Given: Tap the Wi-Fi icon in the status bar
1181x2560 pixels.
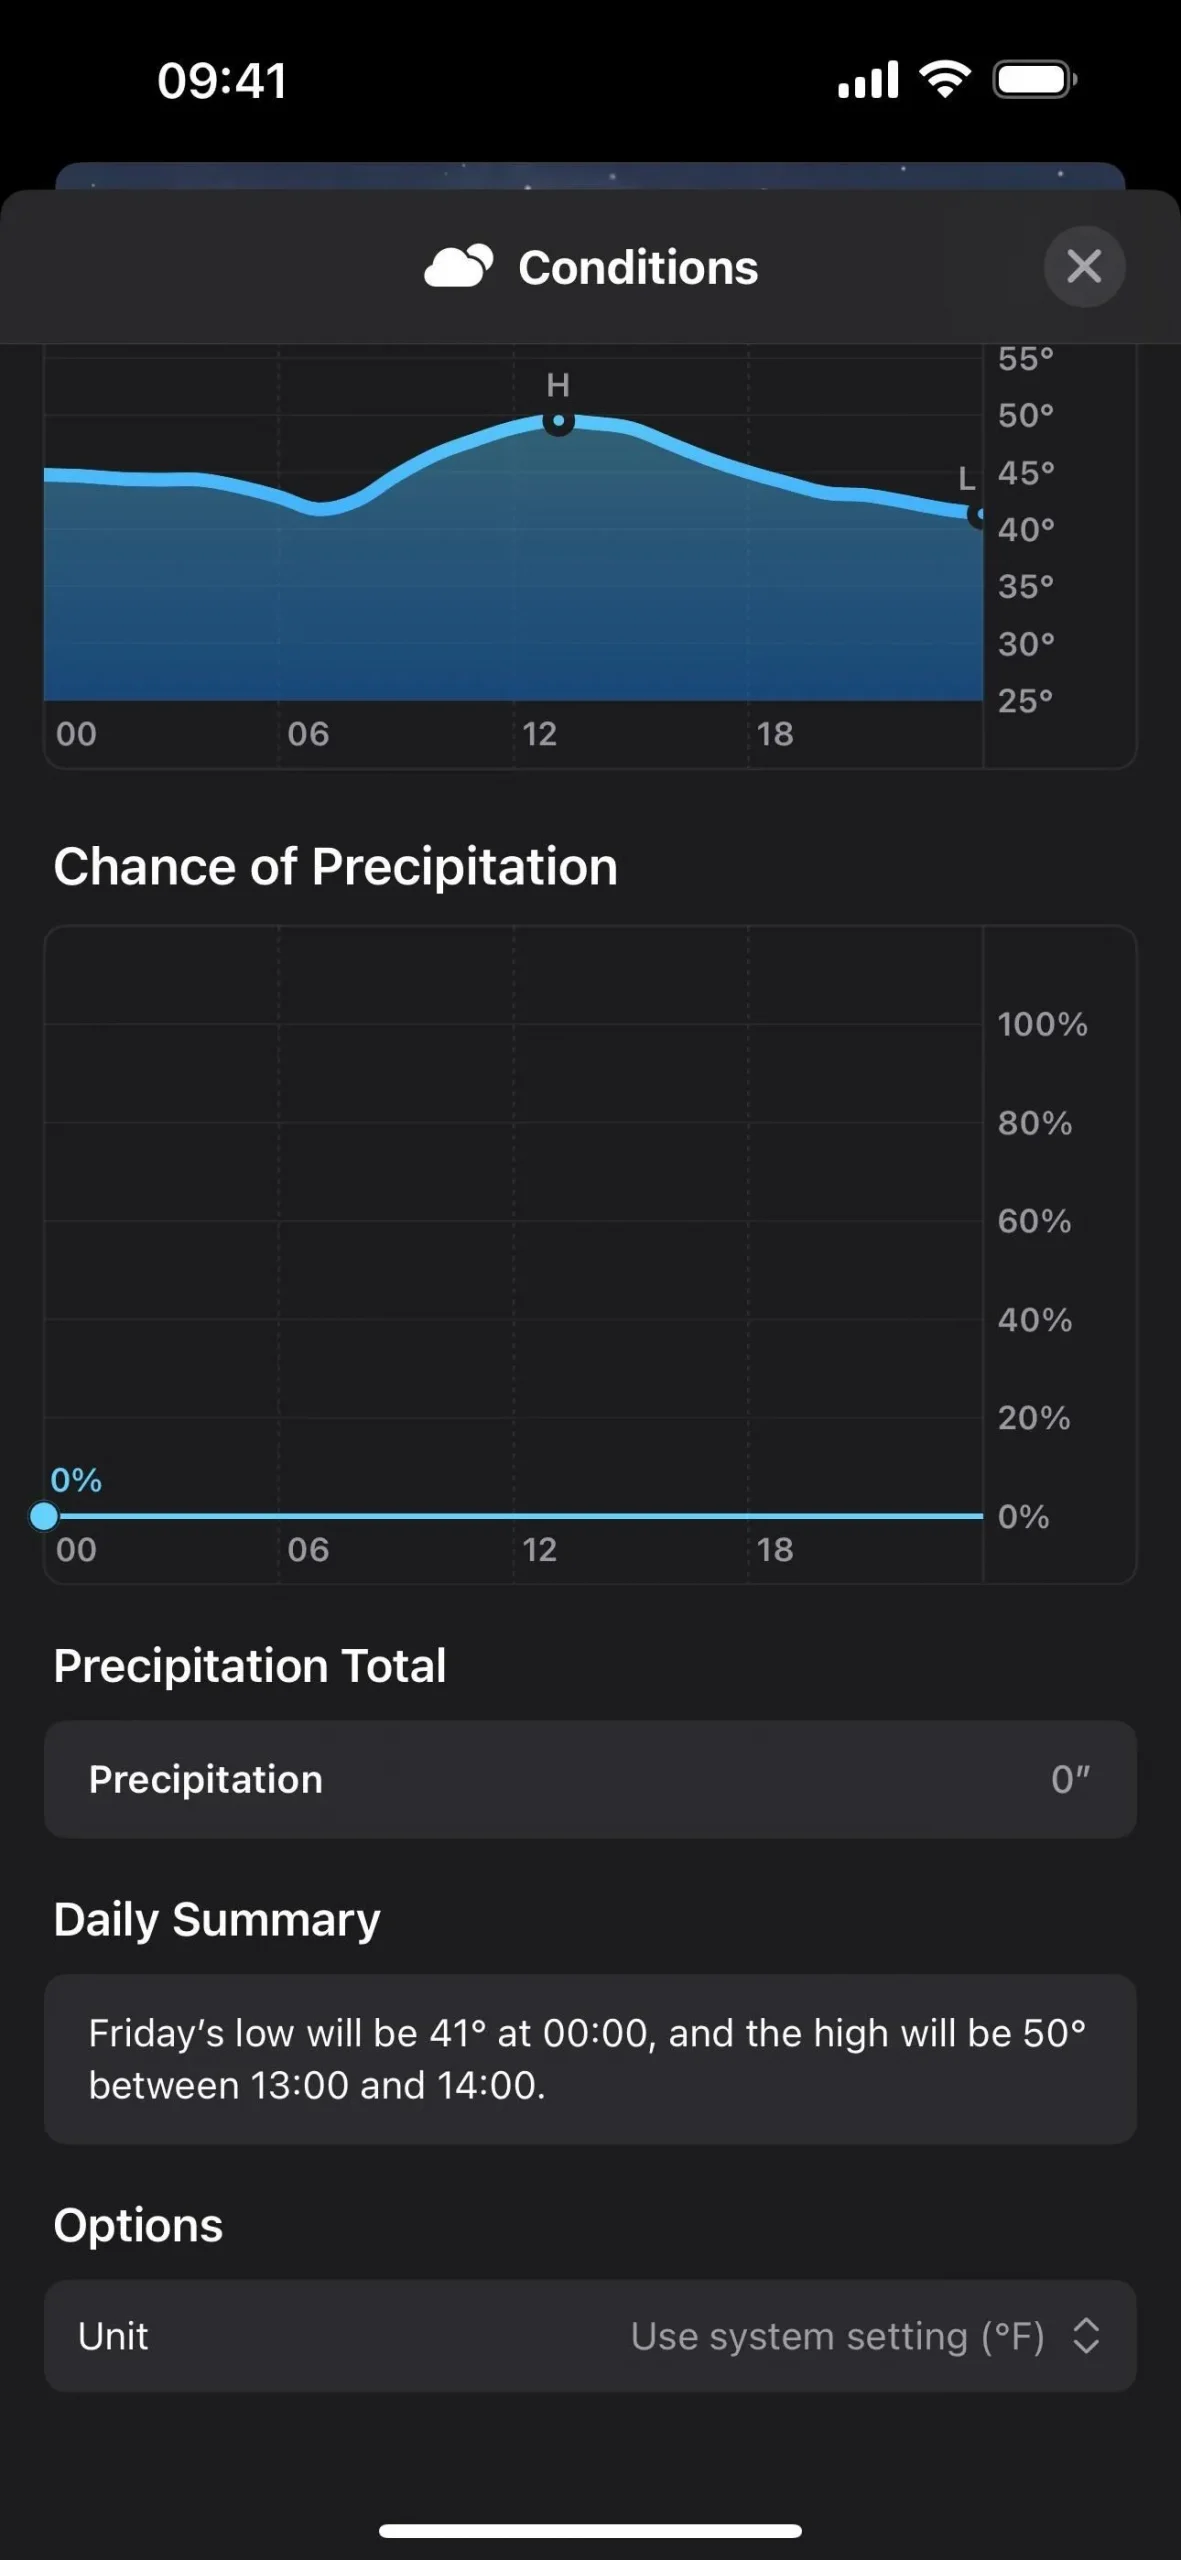Looking at the screenshot, I should tap(945, 78).
